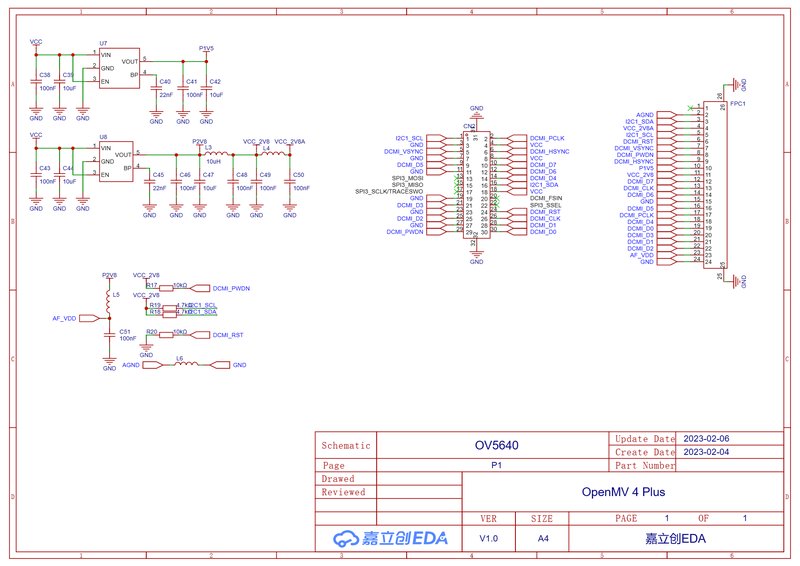This screenshot has height=566, width=800.
Task: Click the Reviewed field label
Action: click(343, 492)
